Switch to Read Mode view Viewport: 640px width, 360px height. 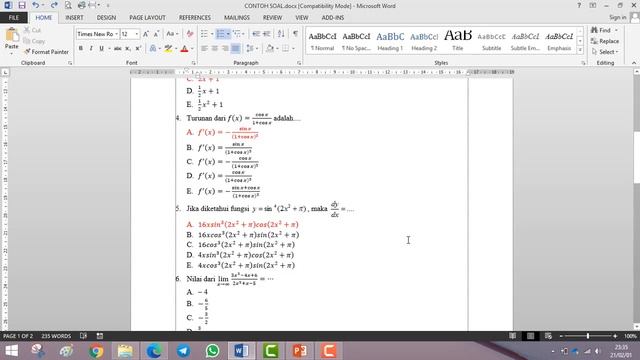click(512, 336)
